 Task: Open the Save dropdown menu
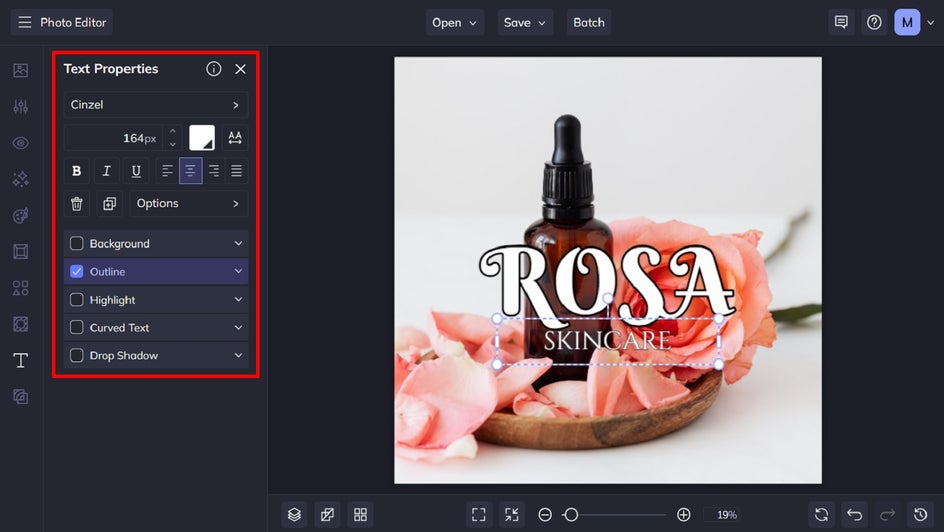(x=525, y=22)
